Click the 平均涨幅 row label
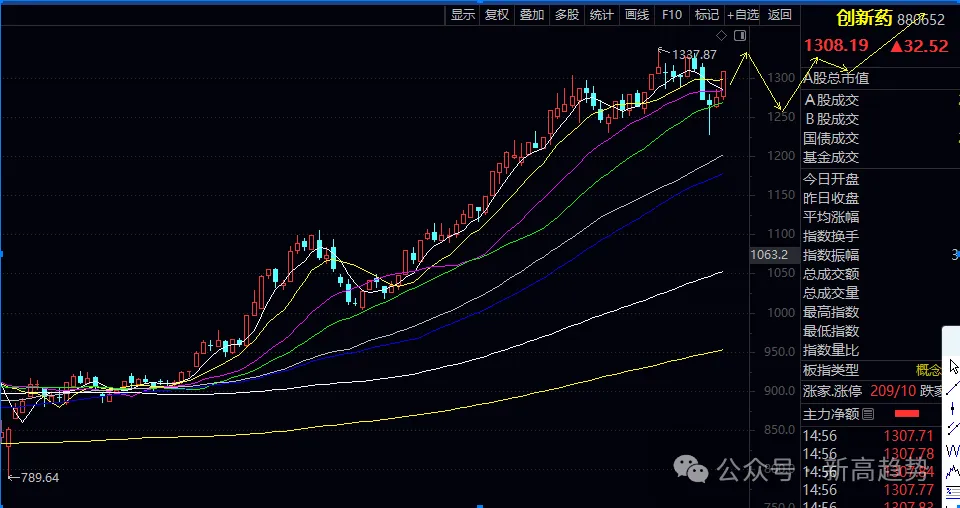The height and width of the screenshot is (508, 960). click(831, 217)
